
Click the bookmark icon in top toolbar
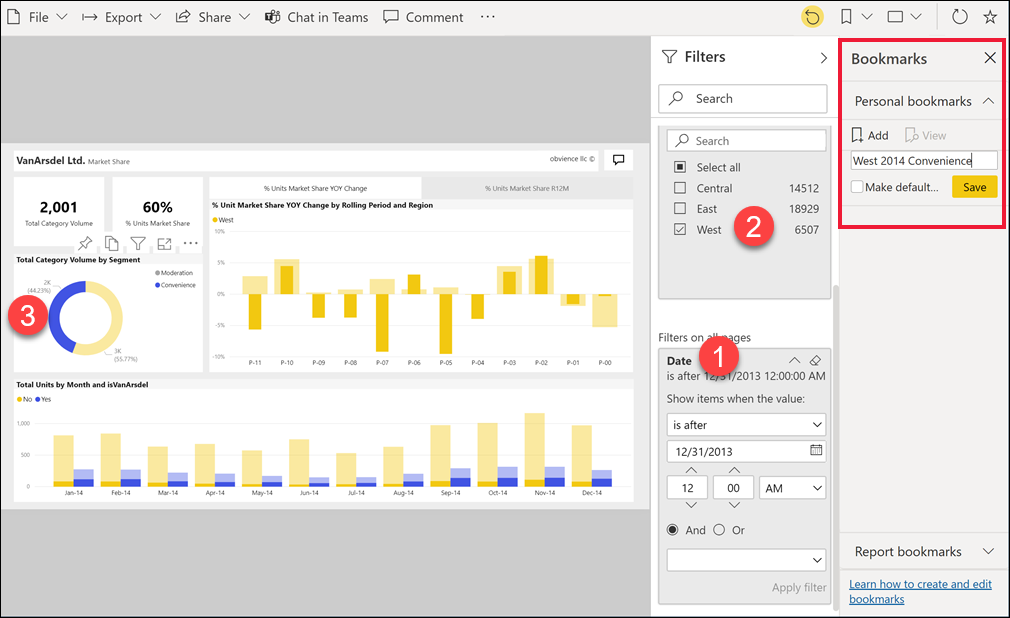click(846, 17)
